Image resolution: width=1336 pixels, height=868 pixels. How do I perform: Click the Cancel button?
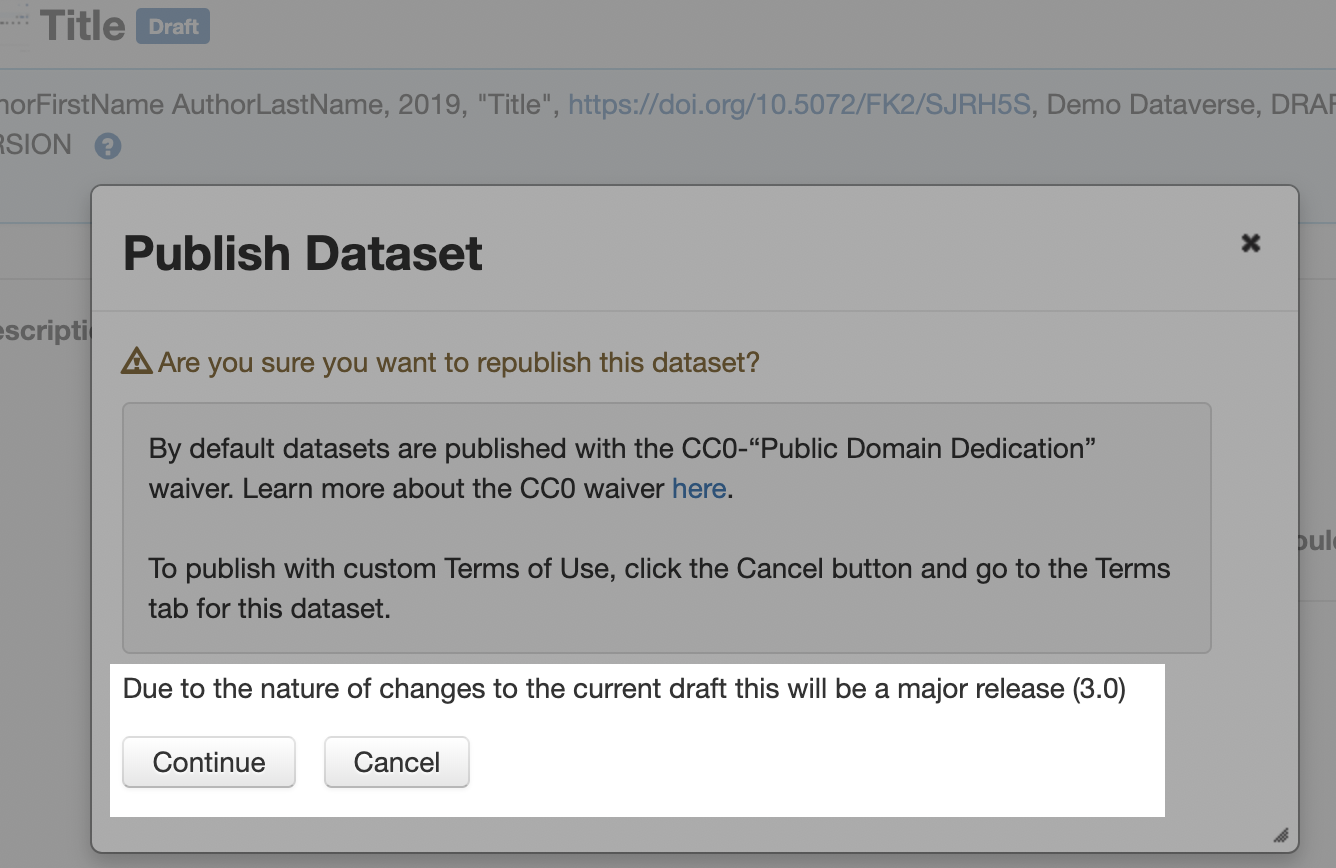pyautogui.click(x=397, y=762)
